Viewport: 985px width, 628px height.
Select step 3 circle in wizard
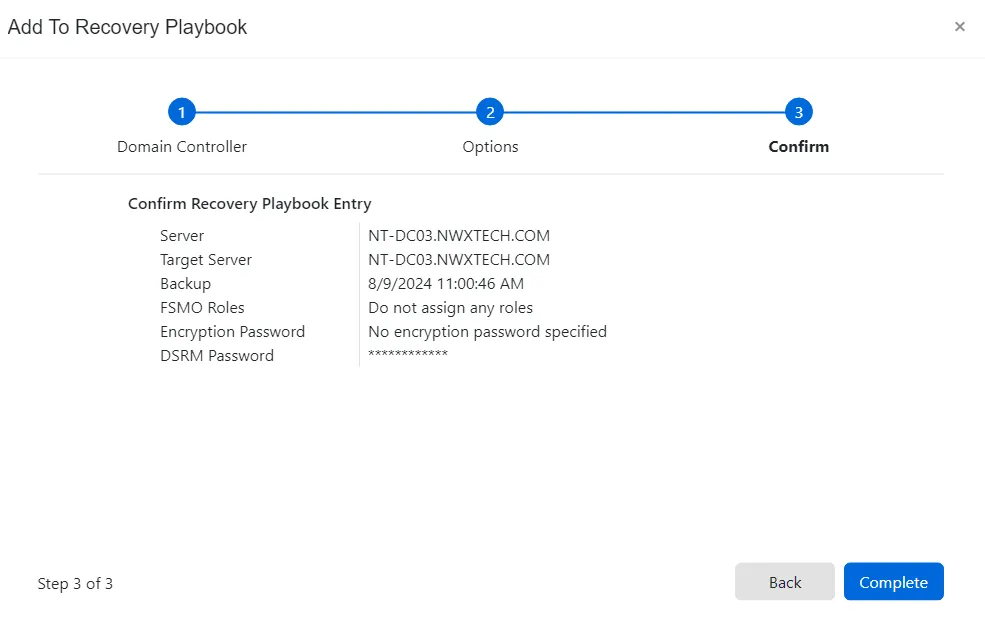click(798, 112)
